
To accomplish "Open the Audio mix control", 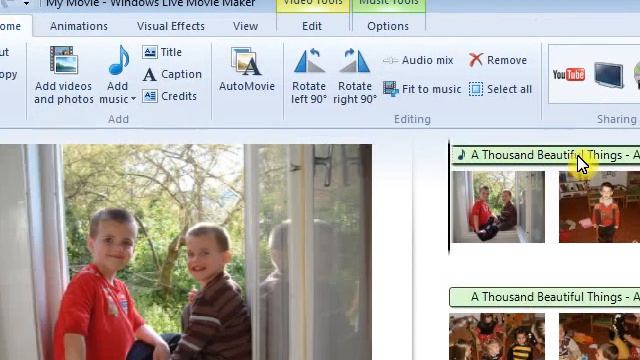I will (x=418, y=60).
